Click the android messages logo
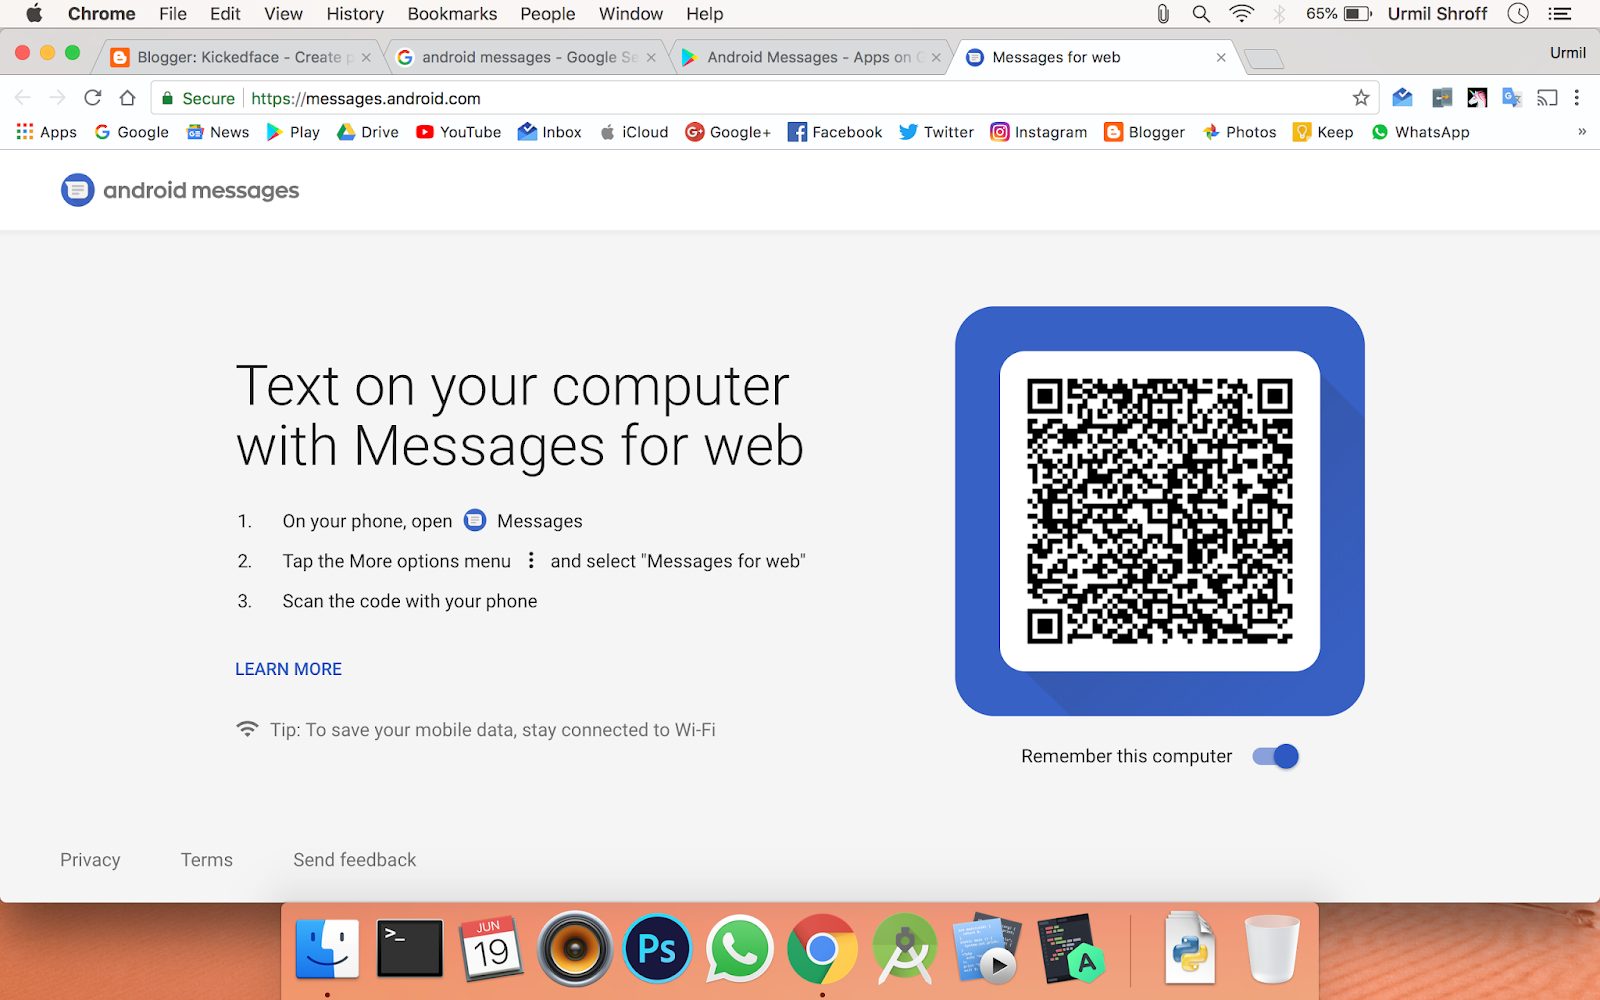 tap(180, 190)
